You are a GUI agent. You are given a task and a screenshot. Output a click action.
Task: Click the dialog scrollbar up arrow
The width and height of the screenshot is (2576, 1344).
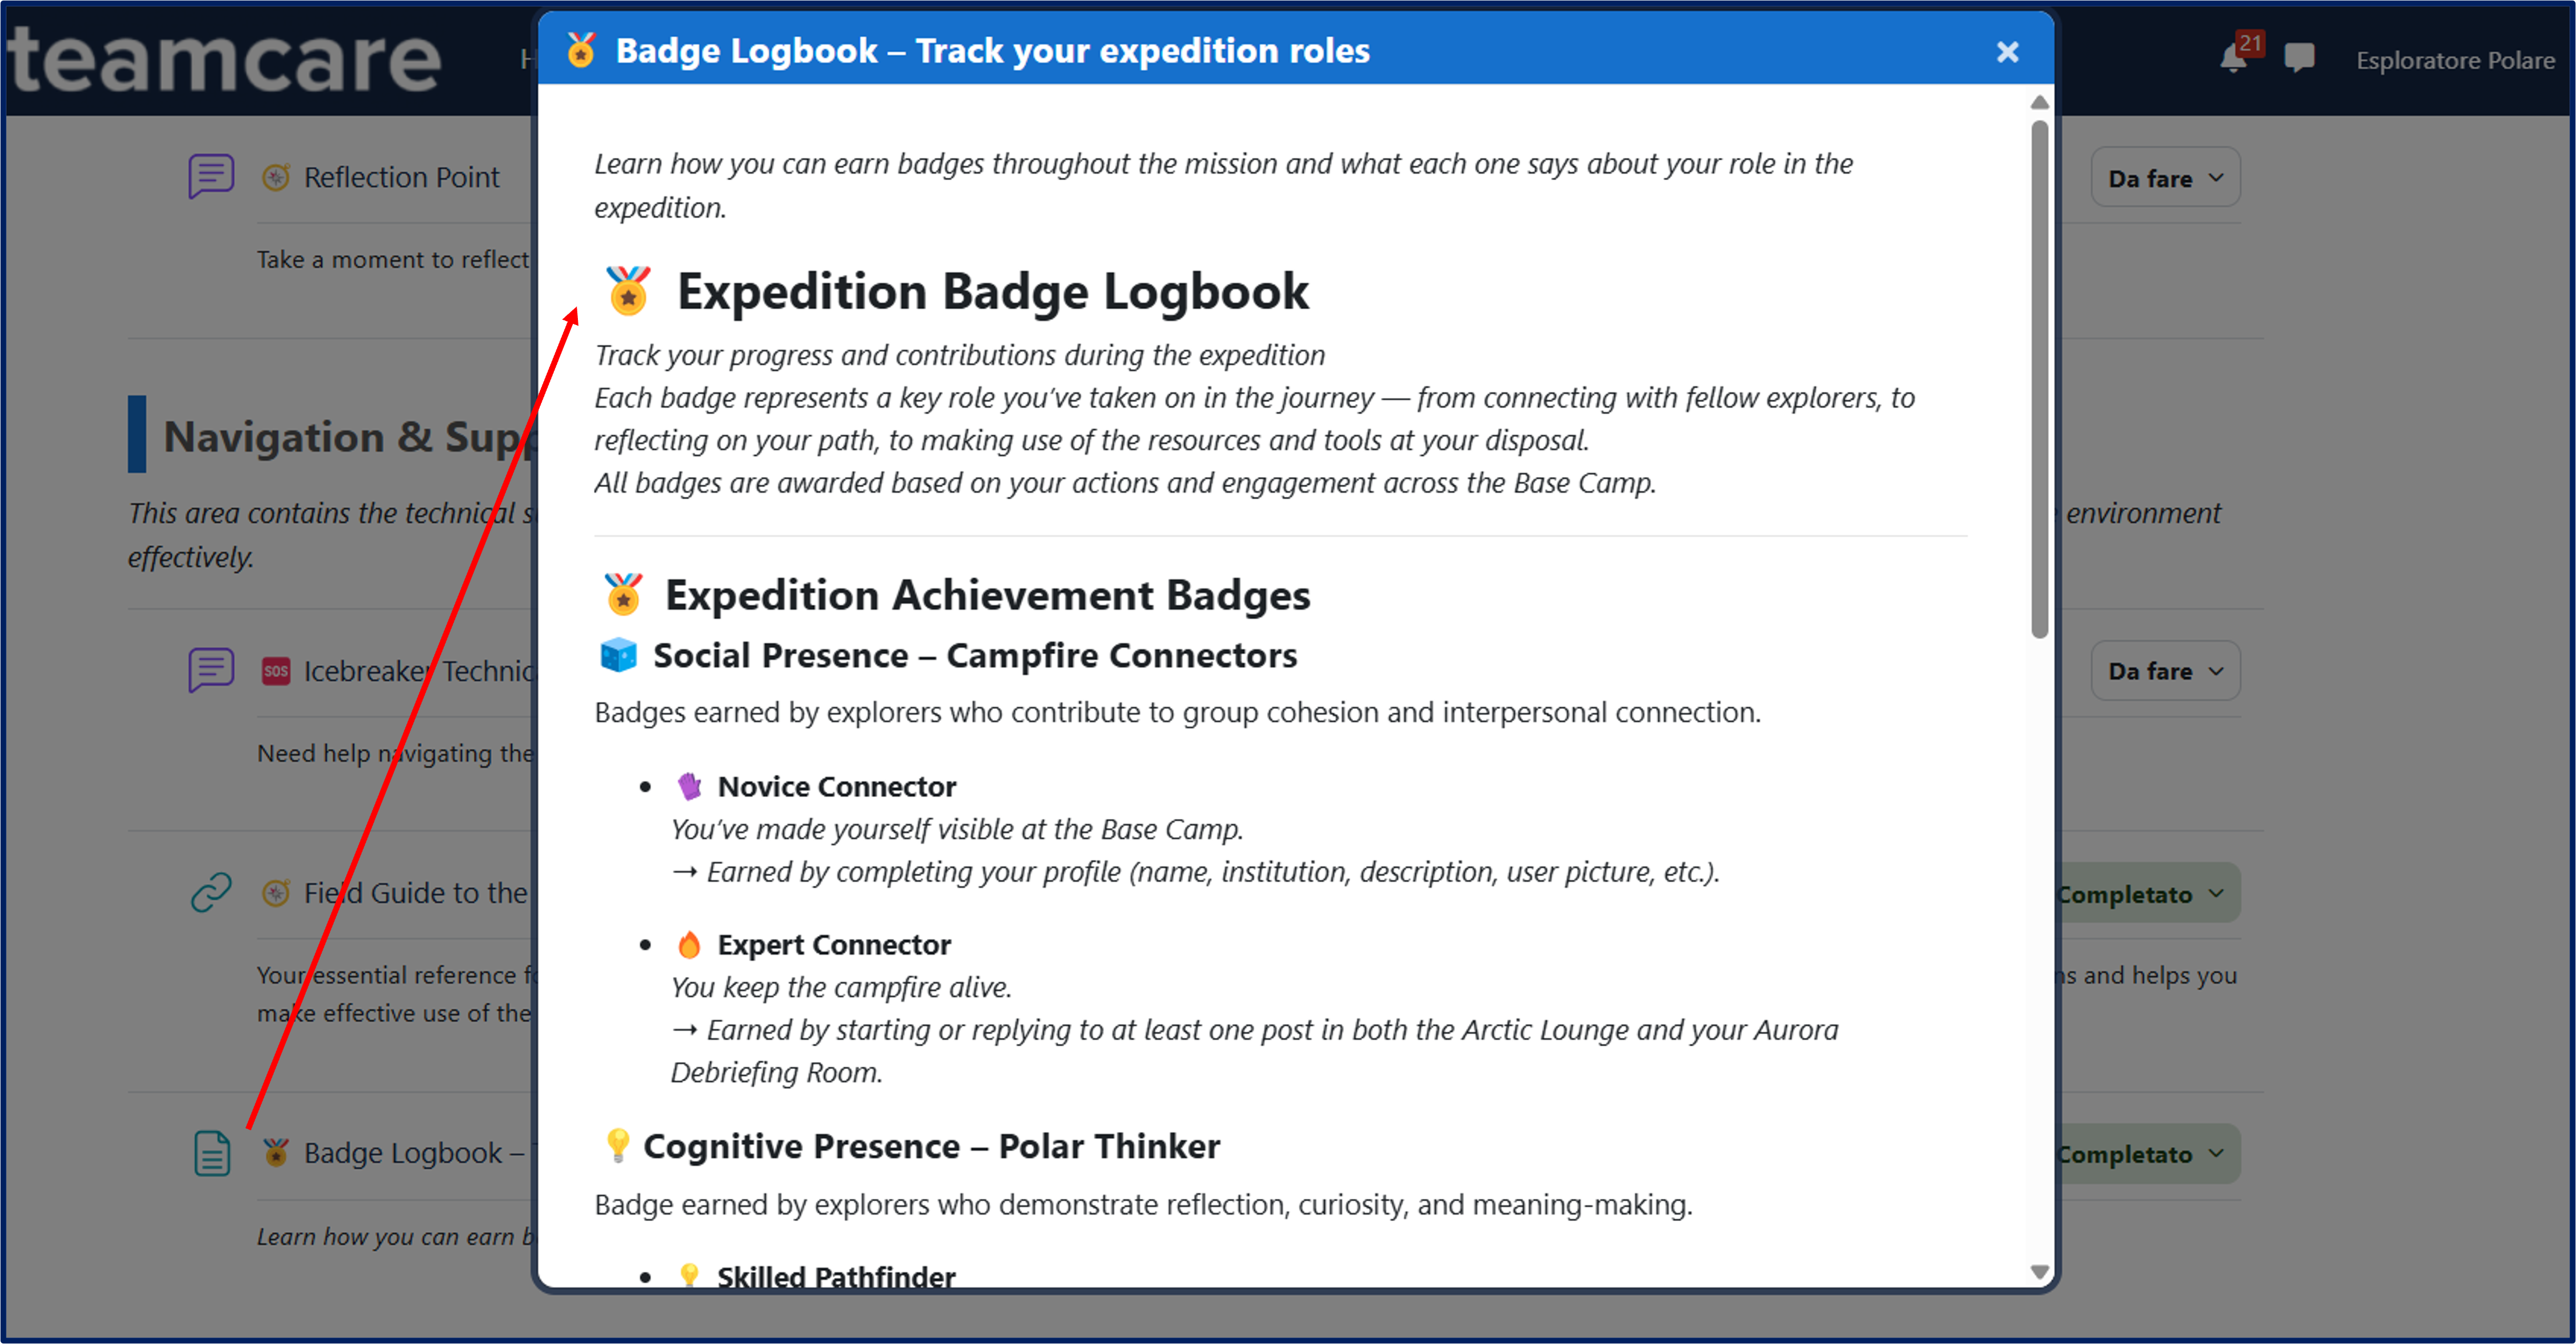pyautogui.click(x=2039, y=103)
